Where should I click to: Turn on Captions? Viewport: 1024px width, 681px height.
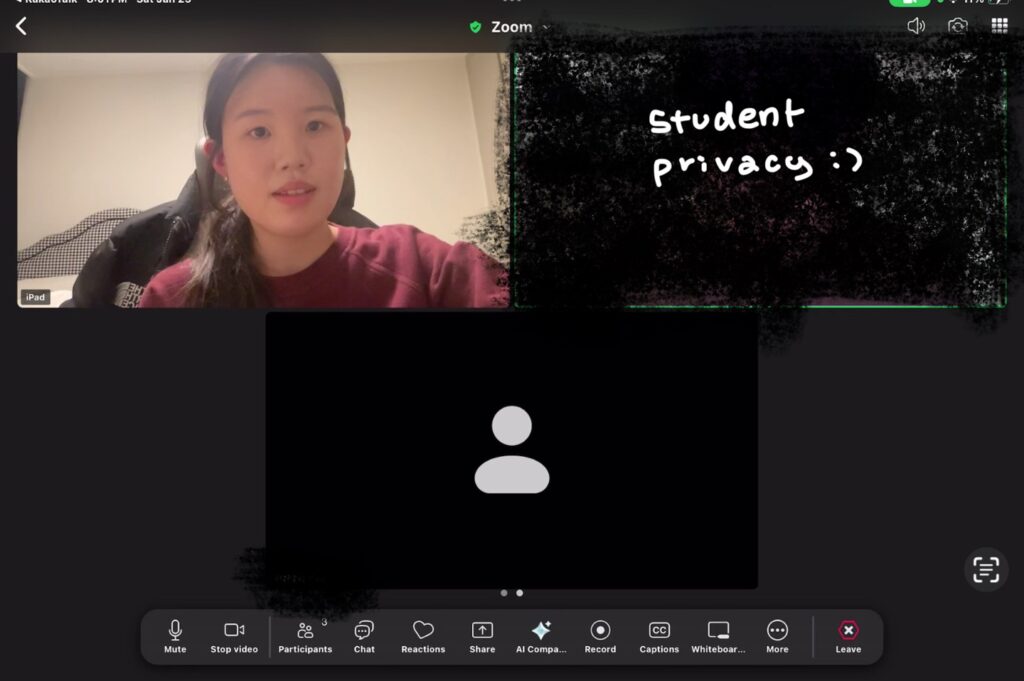click(x=659, y=637)
